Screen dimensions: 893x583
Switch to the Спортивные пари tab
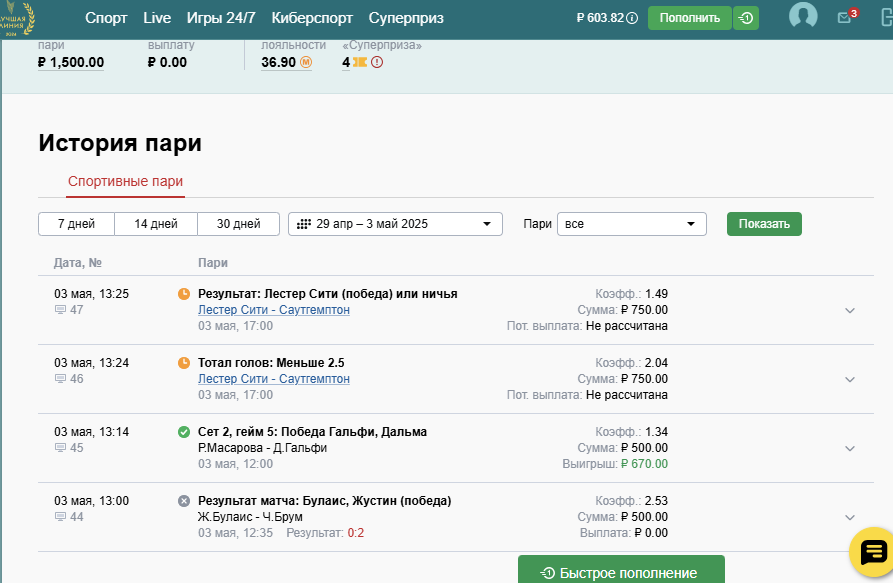pos(125,182)
